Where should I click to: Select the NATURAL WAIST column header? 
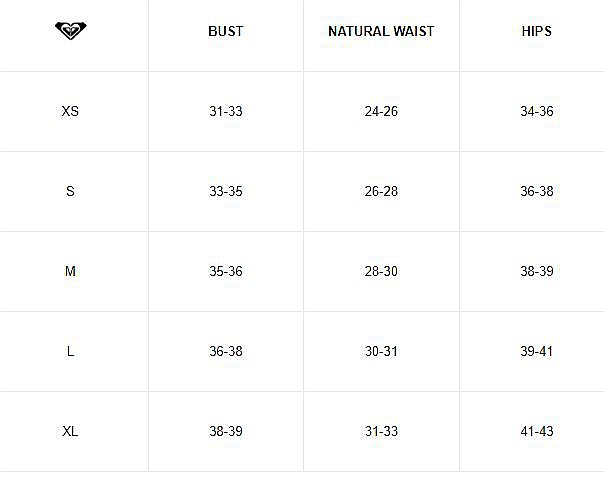[381, 31]
